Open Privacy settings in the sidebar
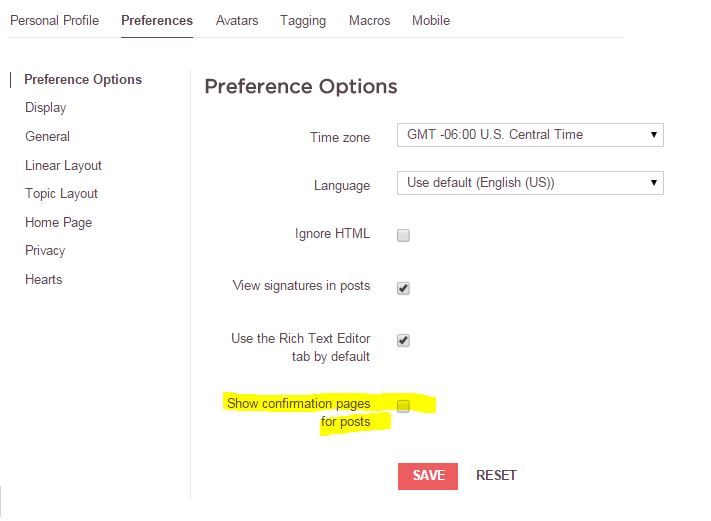Viewport: 711px width, 521px height. [x=45, y=250]
